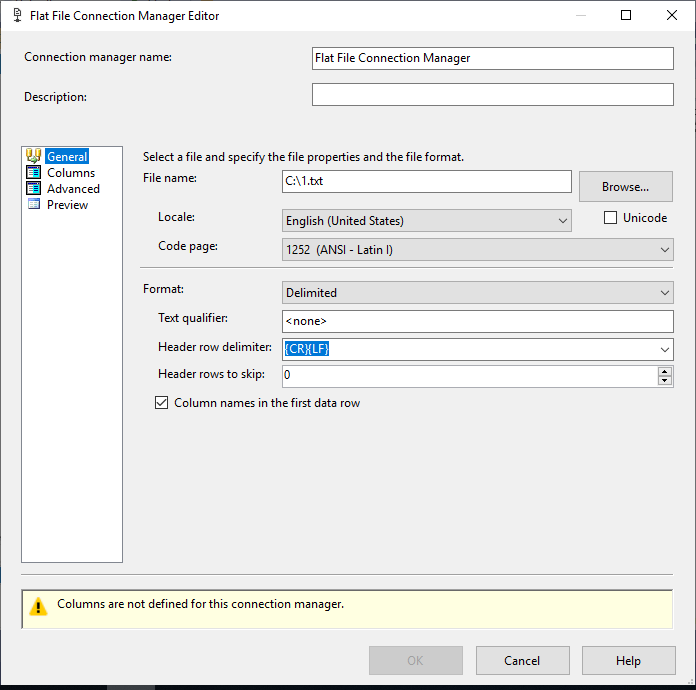Screen dimensions: 696x690
Task: Select the Columns page
Action: pos(71,173)
